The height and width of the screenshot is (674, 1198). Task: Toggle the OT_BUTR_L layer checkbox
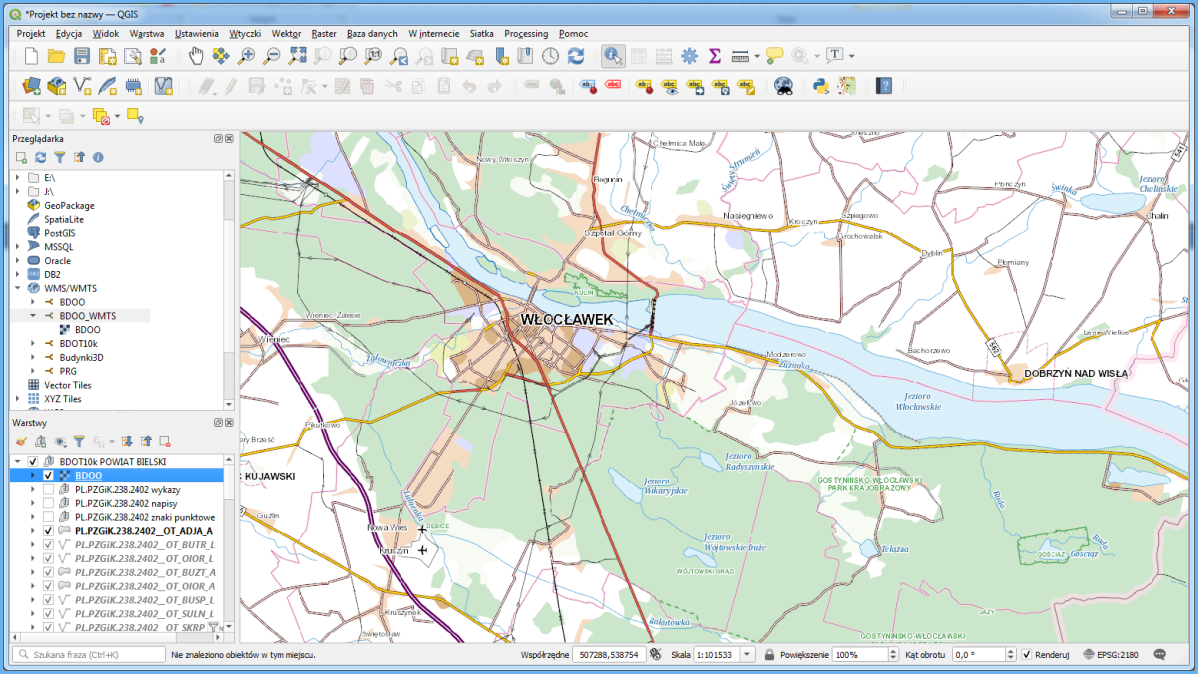pos(48,545)
